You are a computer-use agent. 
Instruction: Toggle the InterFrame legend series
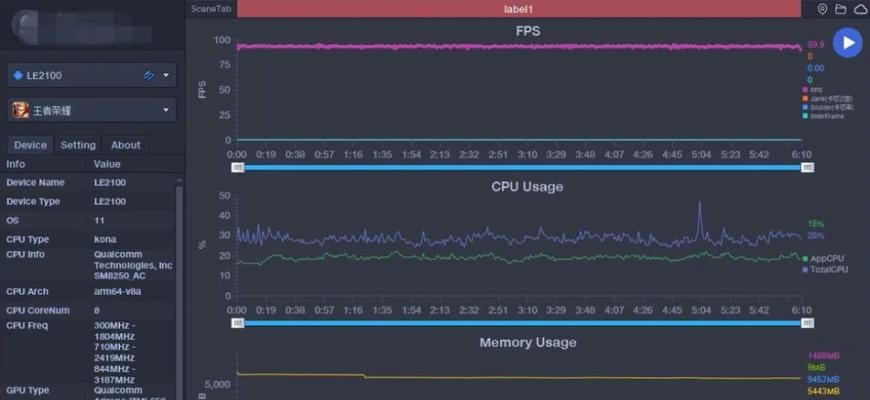823,116
